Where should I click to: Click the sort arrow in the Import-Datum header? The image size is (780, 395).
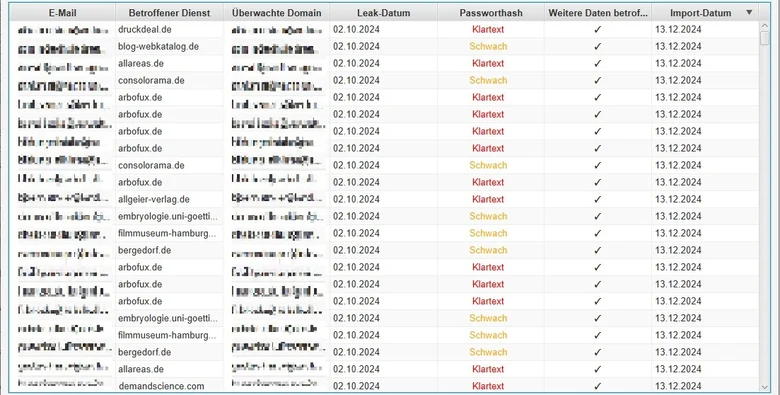click(749, 12)
